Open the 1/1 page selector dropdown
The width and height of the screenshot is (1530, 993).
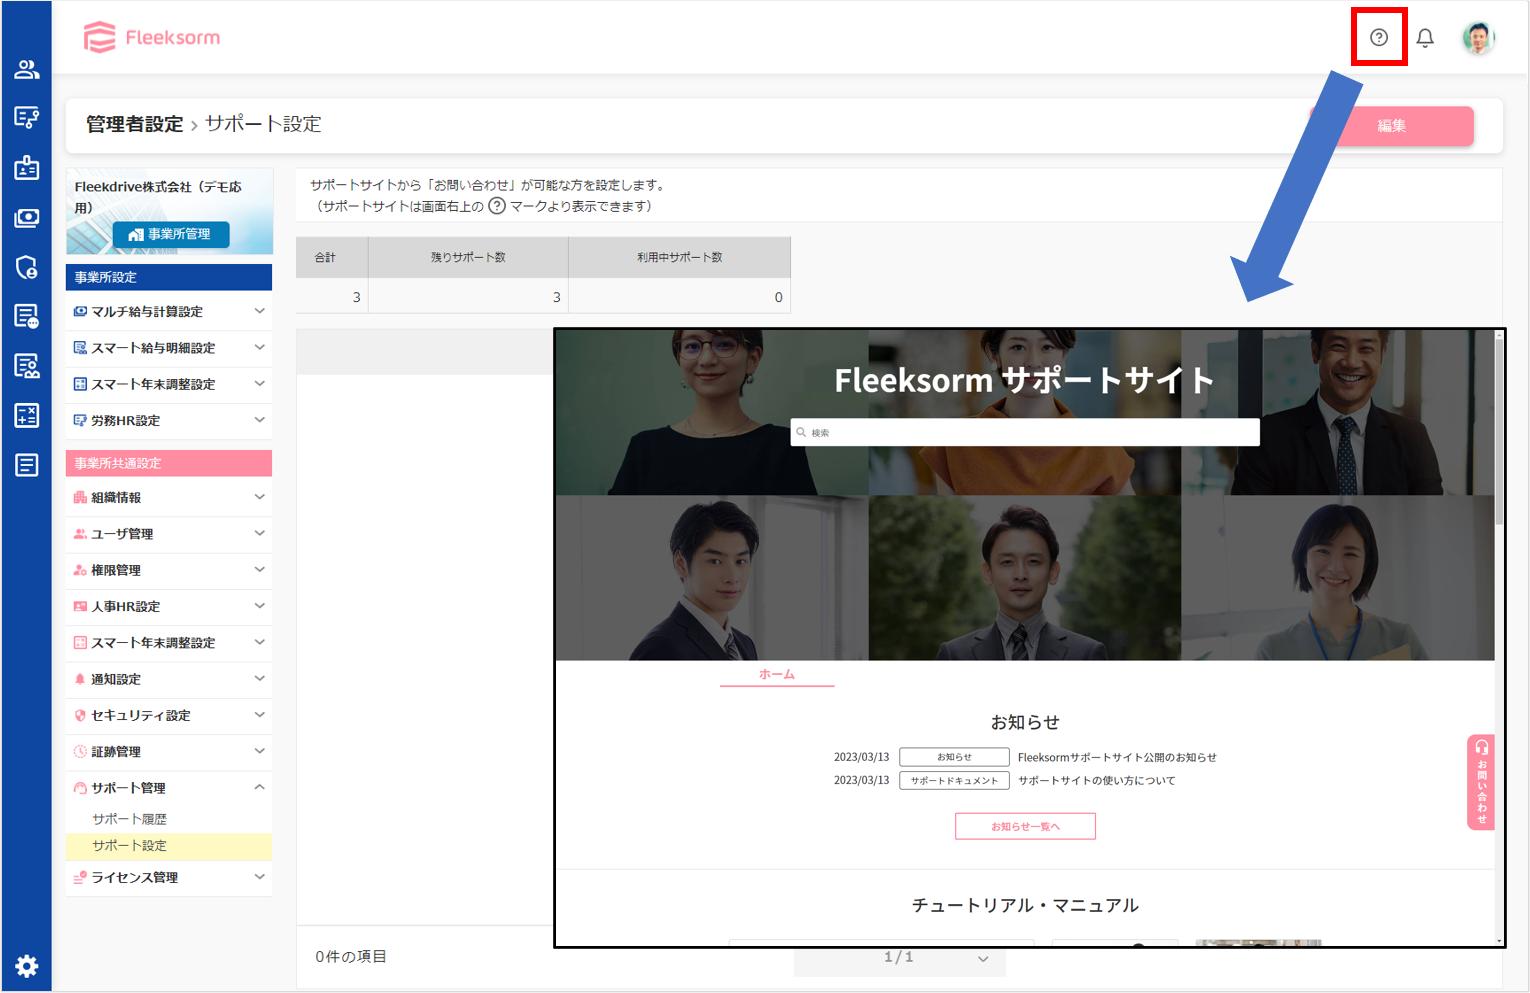pyautogui.click(x=899, y=957)
